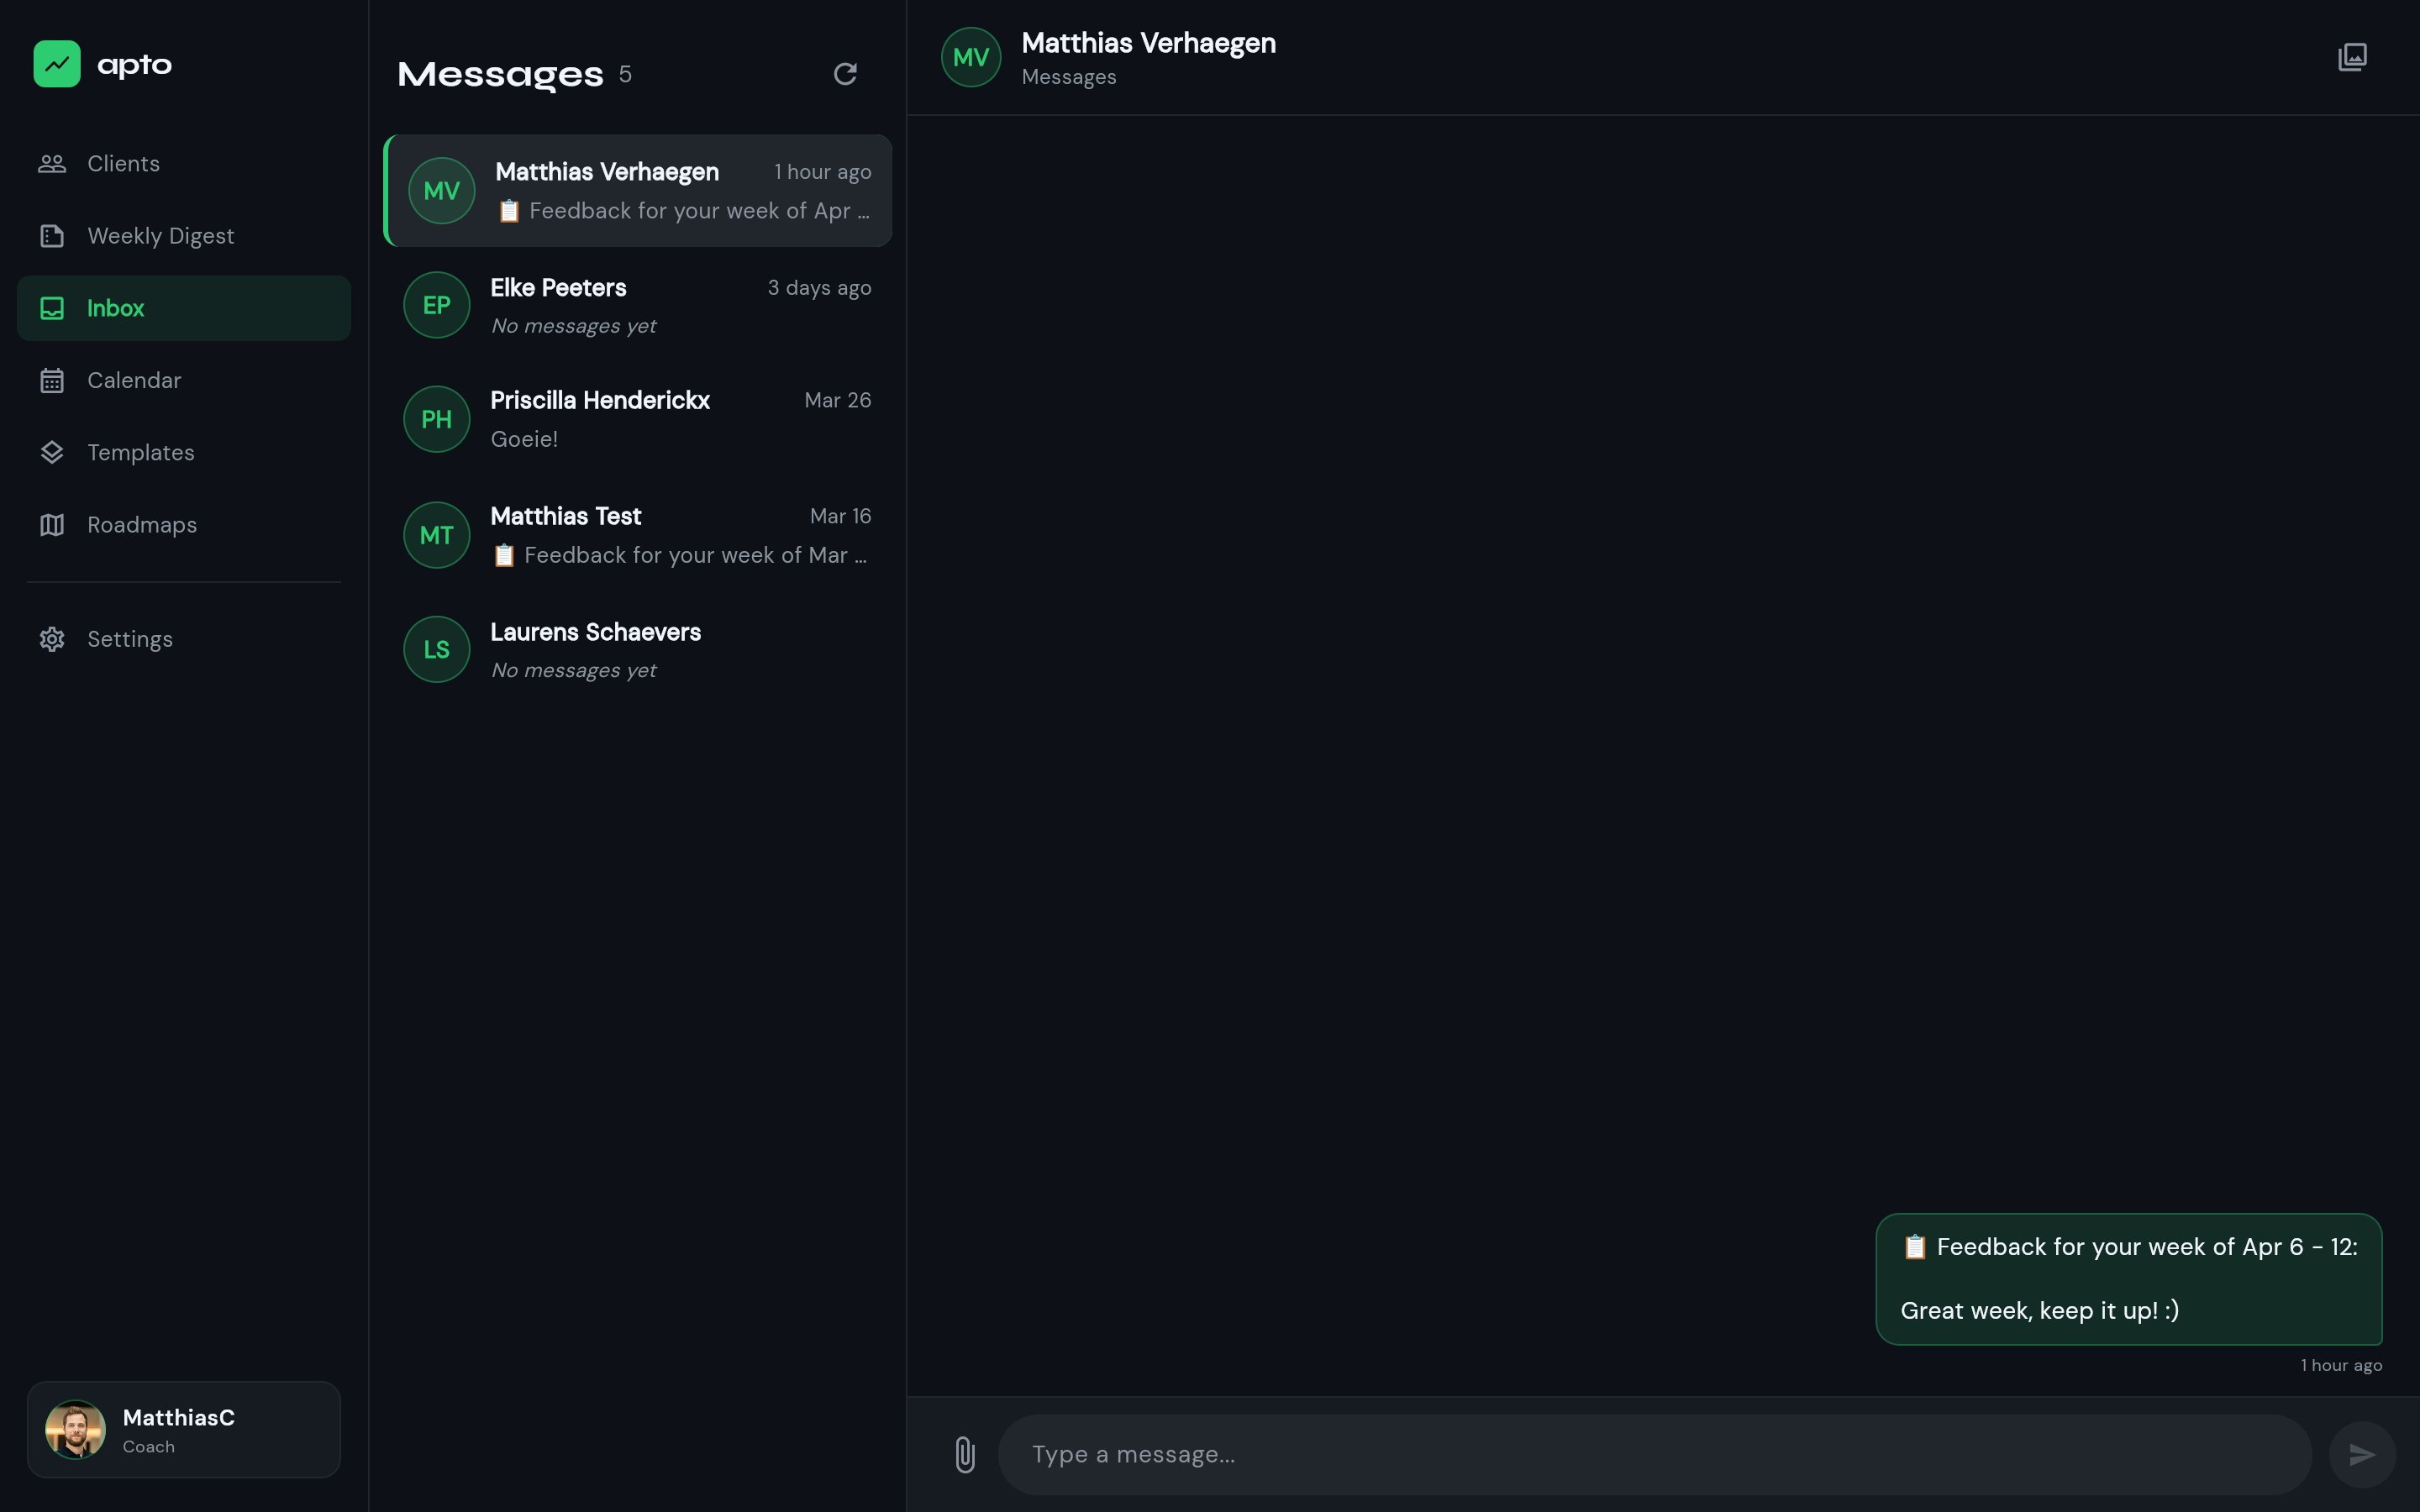Click the apto logo icon
Image resolution: width=2420 pixels, height=1512 pixels.
[x=57, y=64]
